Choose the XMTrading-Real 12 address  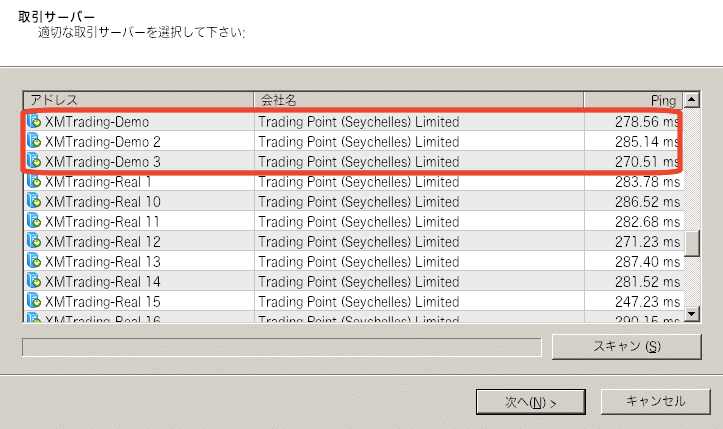[x=102, y=242]
